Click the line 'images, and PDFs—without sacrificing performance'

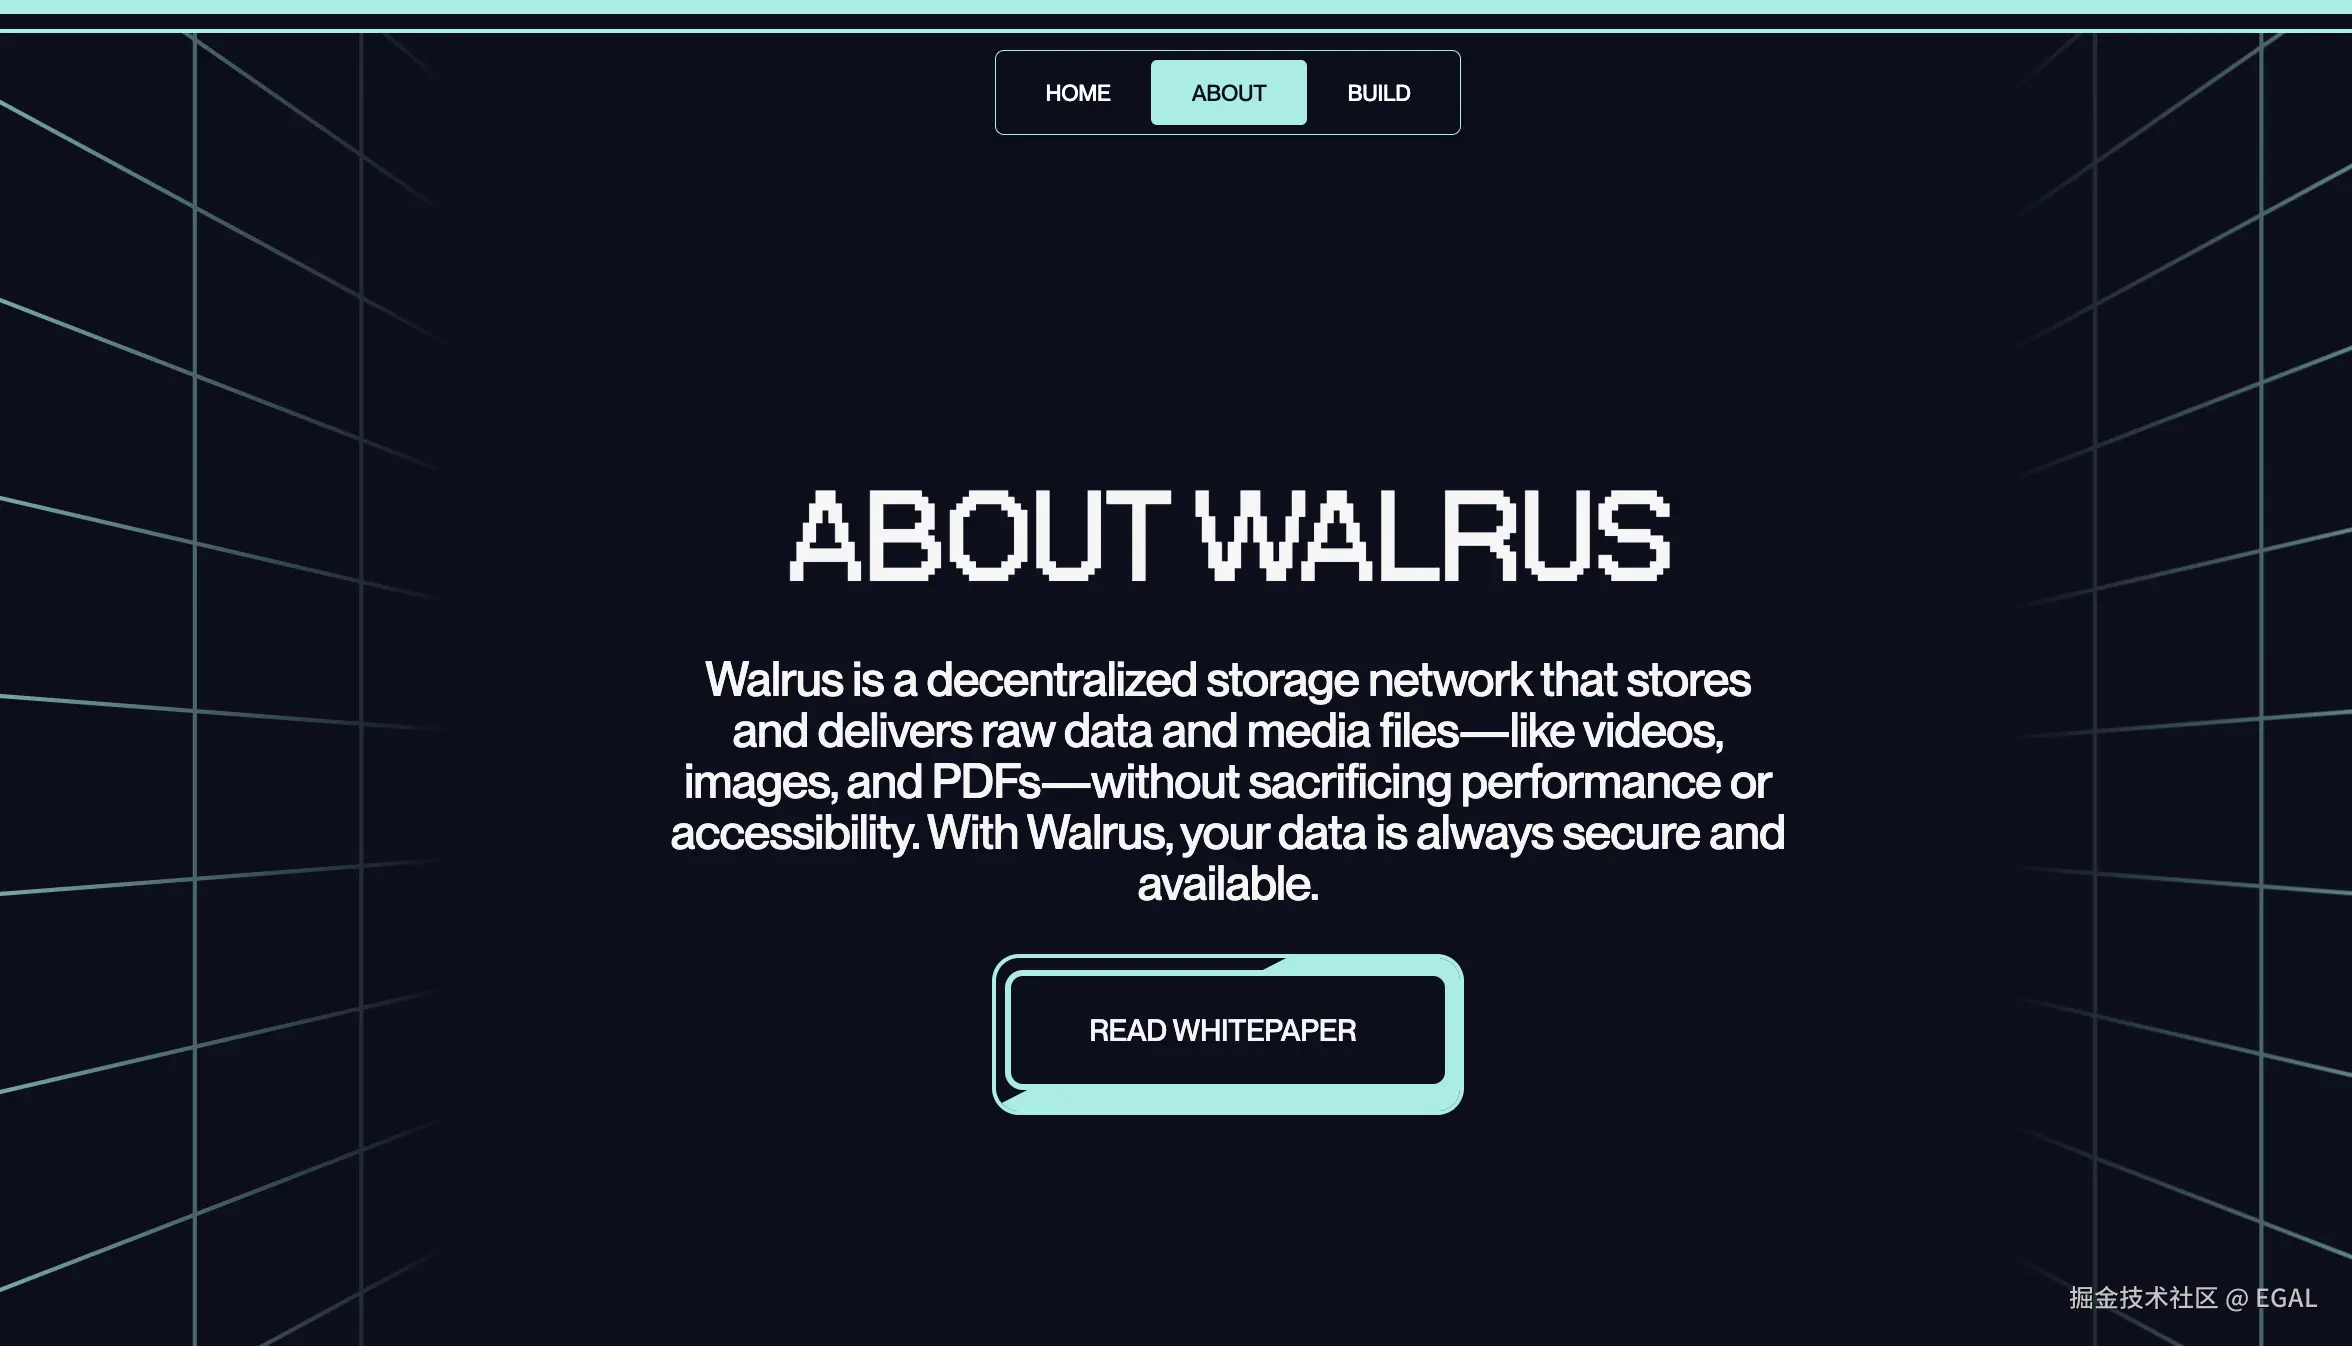1227,782
